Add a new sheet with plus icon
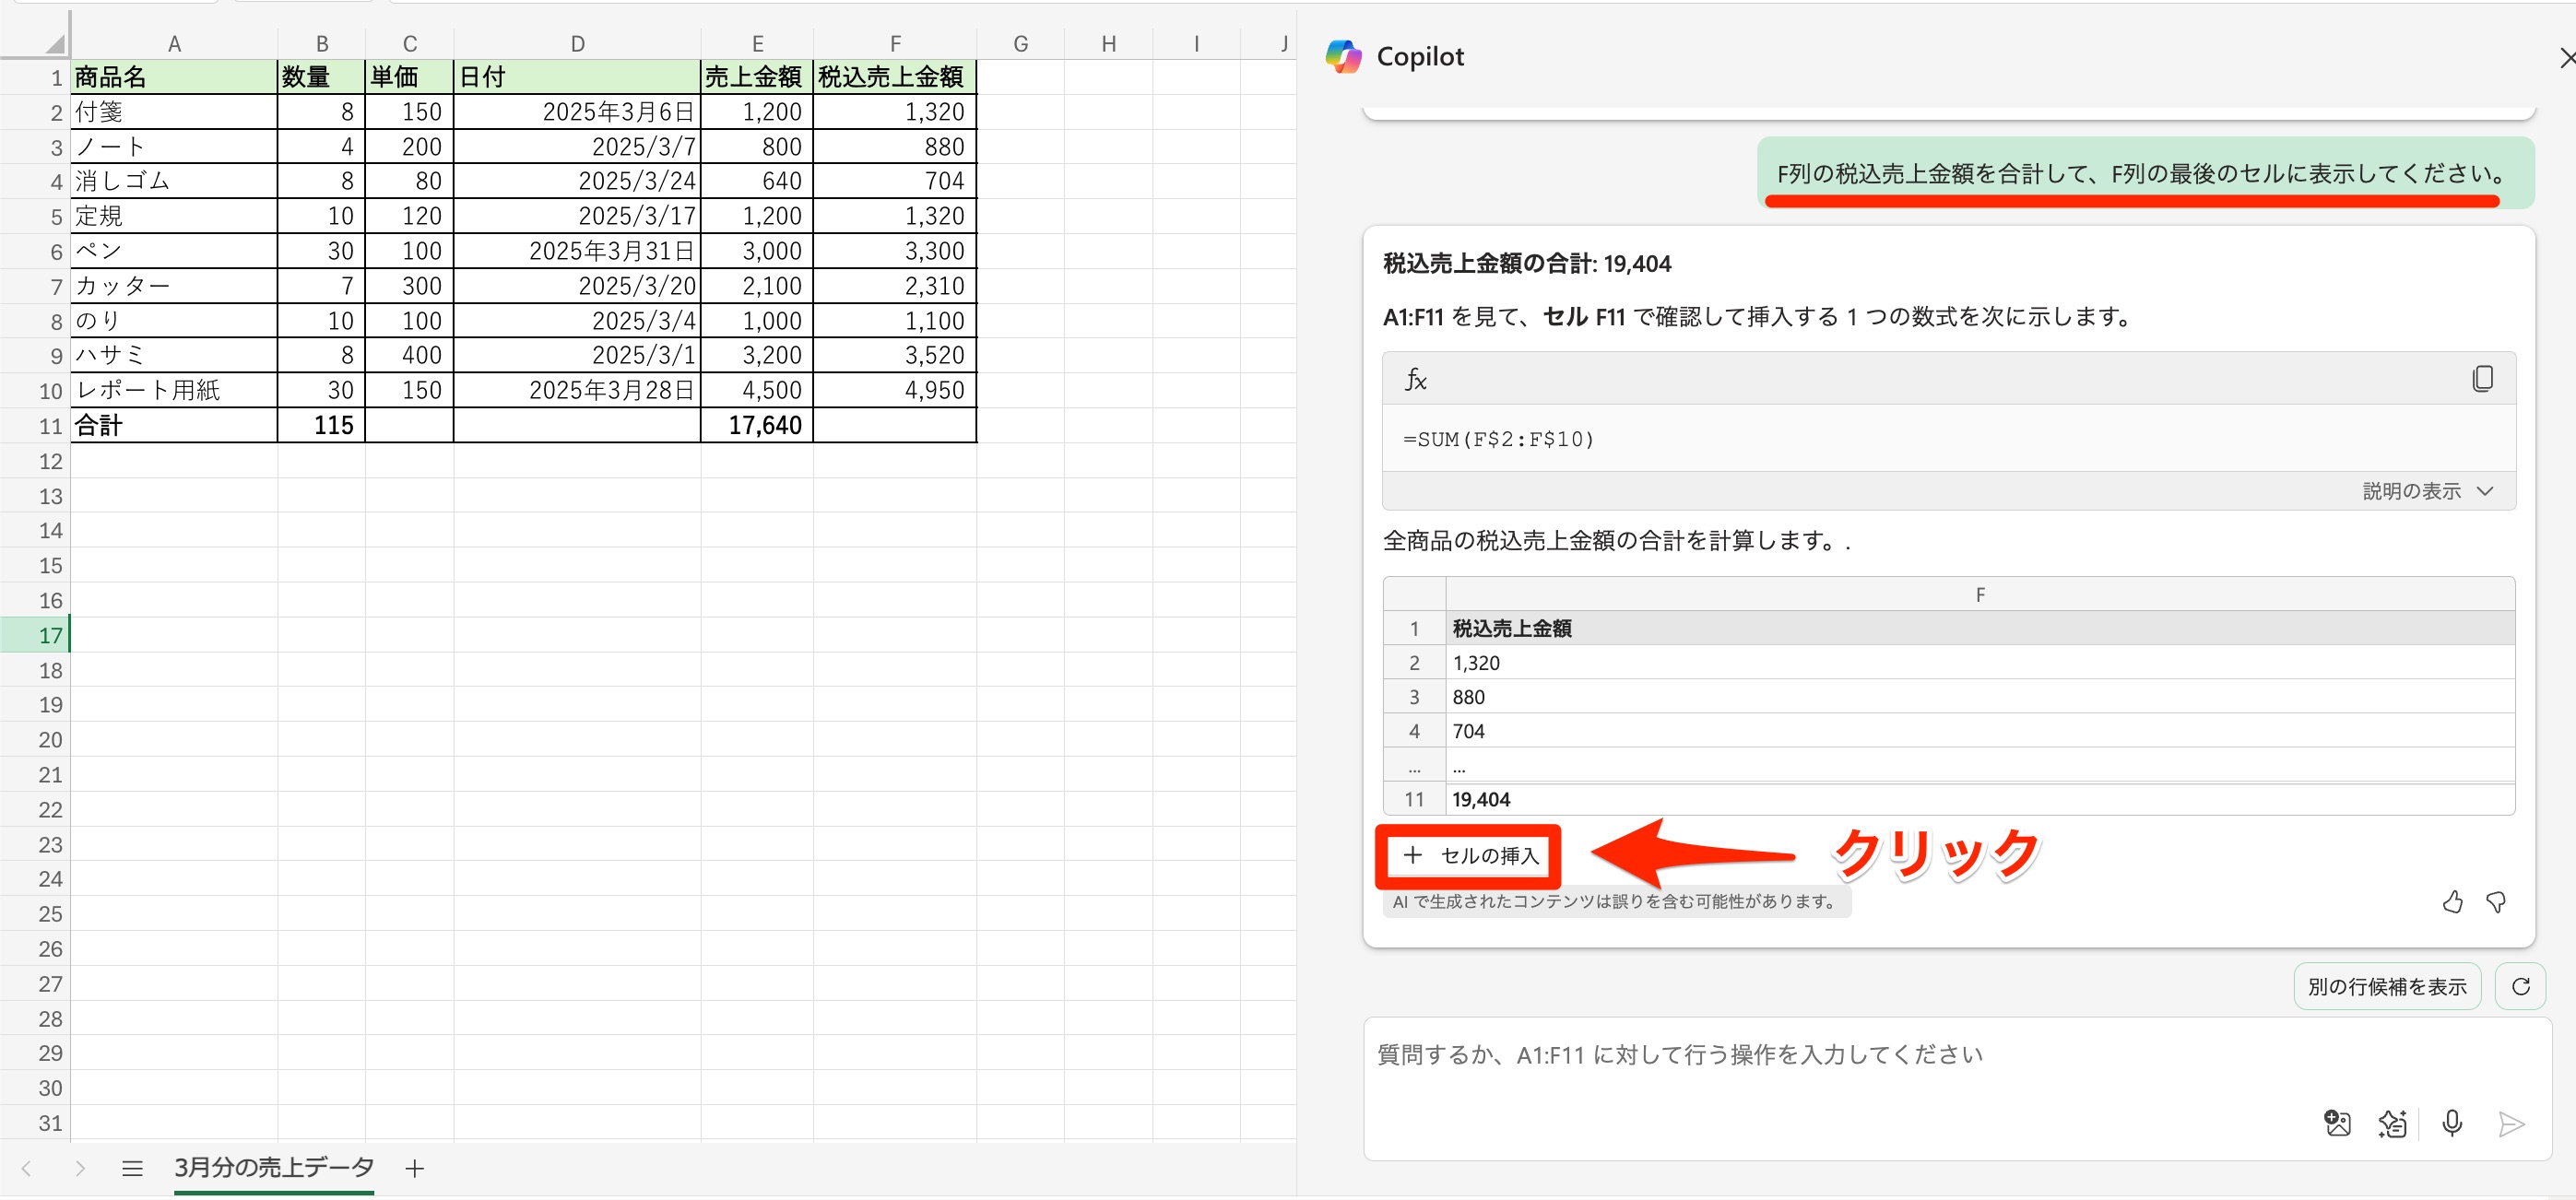This screenshot has width=2576, height=1200. click(x=415, y=1168)
